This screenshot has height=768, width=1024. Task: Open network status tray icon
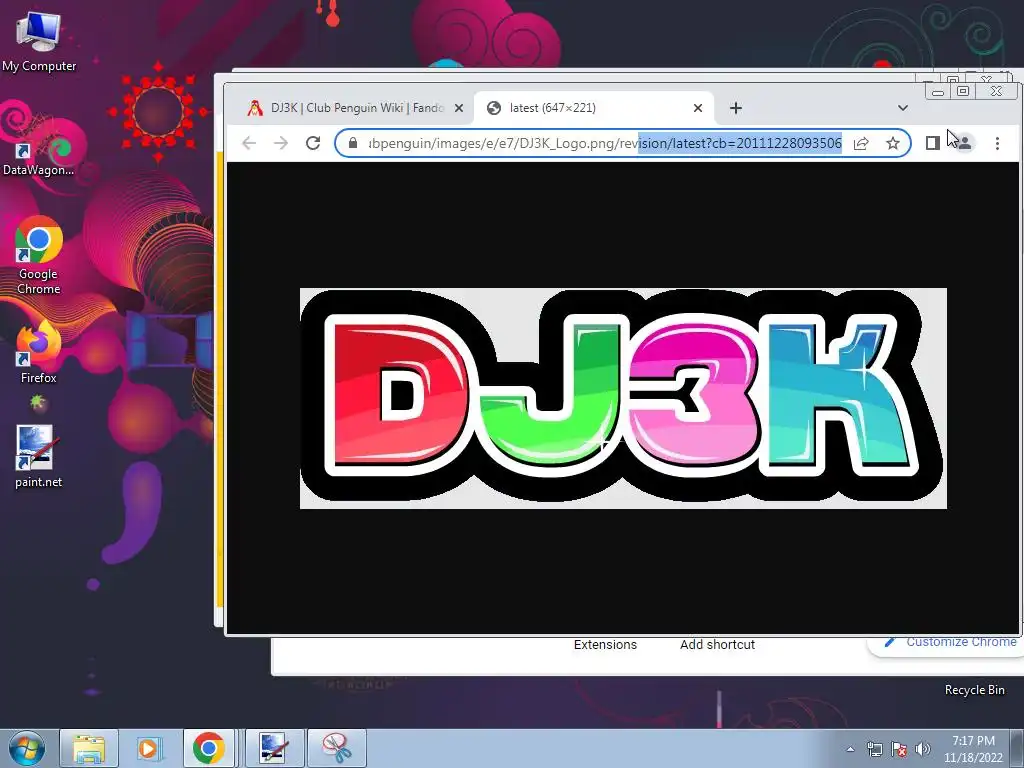(x=874, y=749)
